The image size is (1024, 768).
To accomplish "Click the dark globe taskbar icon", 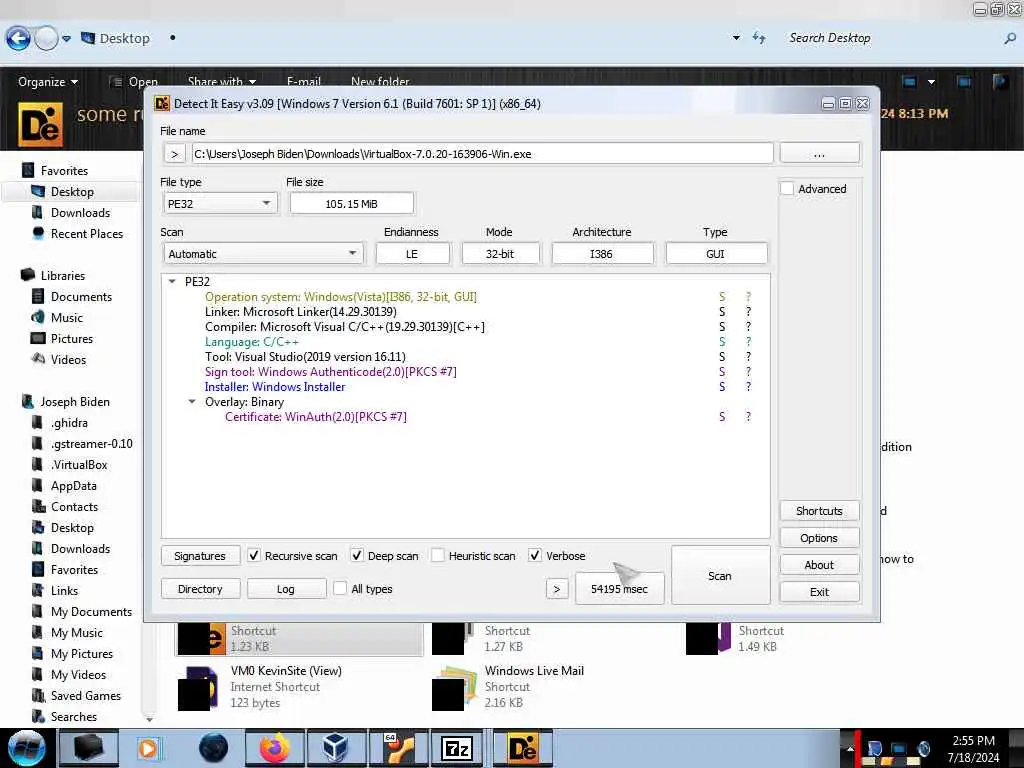I will coord(214,748).
